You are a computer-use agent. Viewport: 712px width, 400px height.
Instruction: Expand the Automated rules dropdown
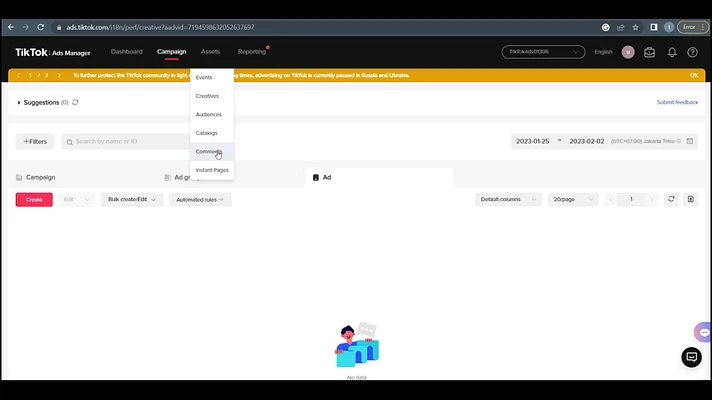tap(200, 199)
